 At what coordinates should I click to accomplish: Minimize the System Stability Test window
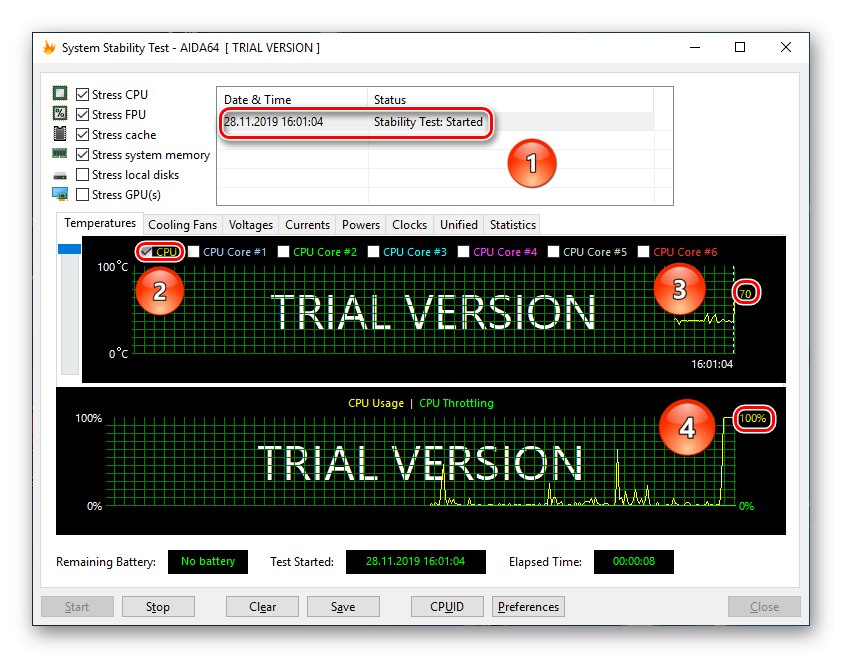pyautogui.click(x=695, y=47)
